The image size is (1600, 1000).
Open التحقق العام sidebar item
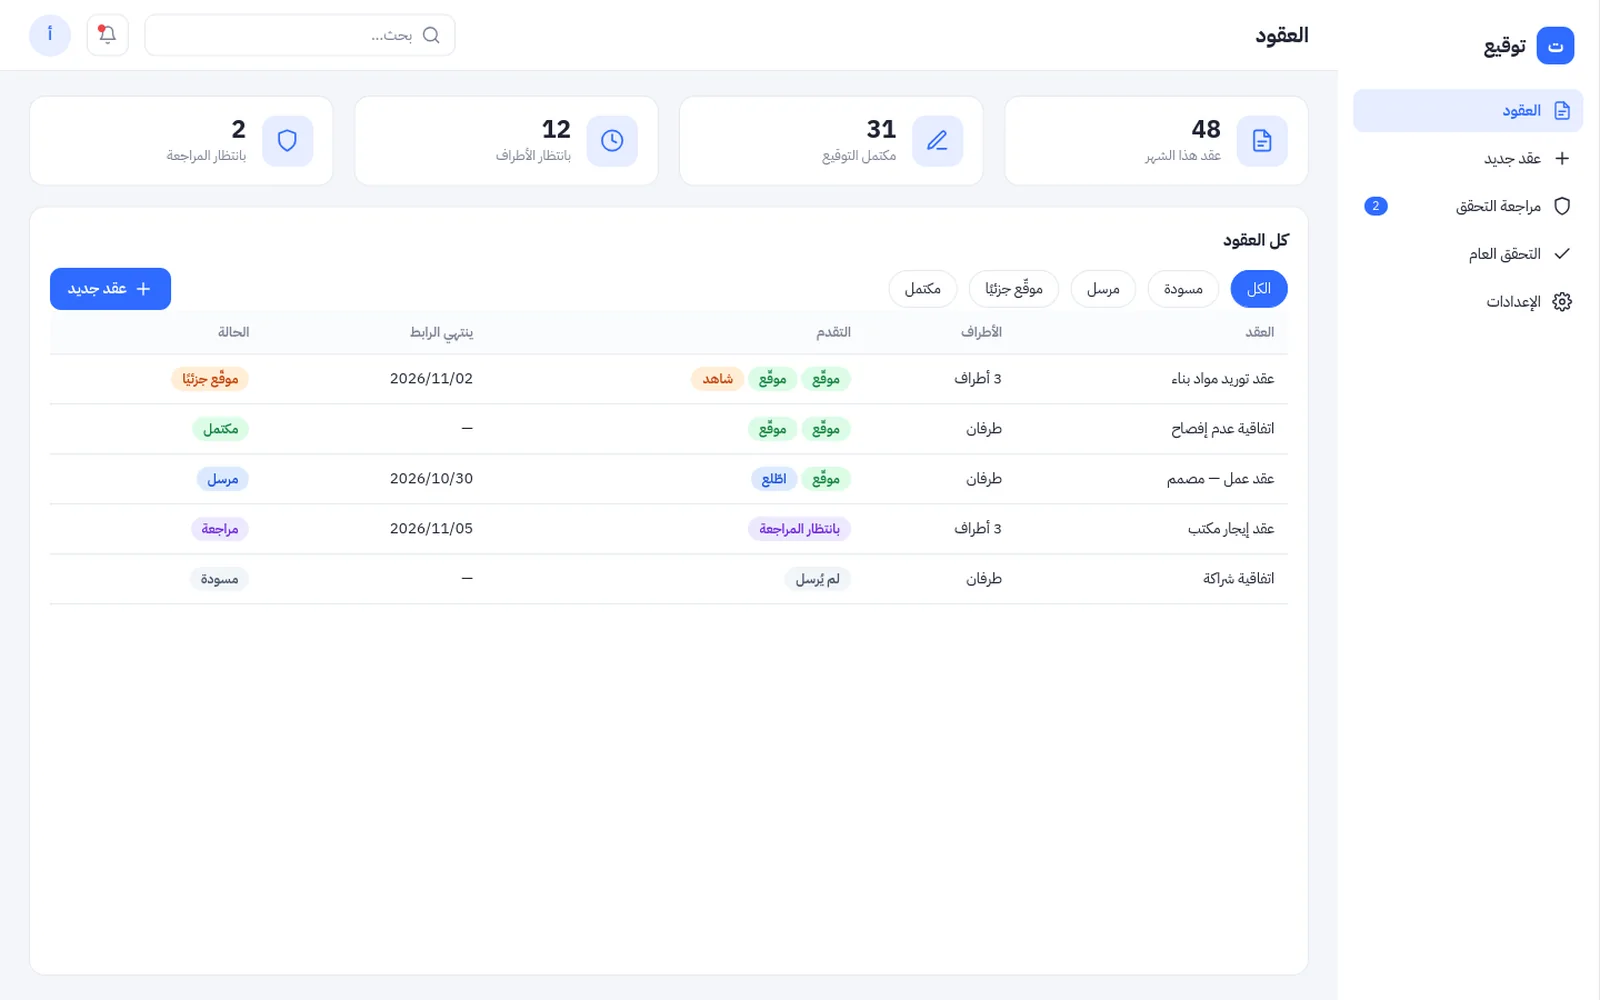pyautogui.click(x=1468, y=254)
